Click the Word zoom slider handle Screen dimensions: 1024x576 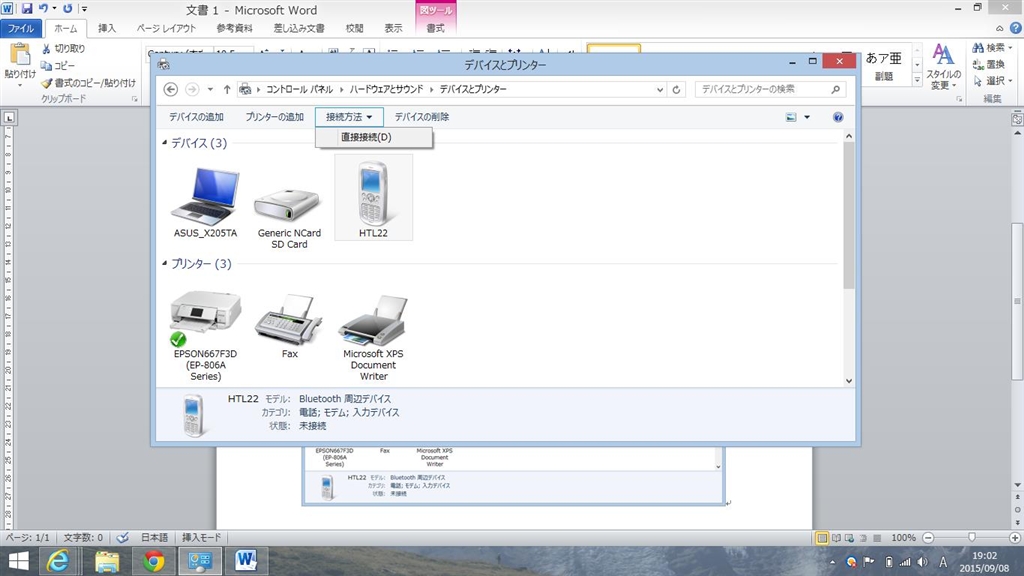point(972,537)
